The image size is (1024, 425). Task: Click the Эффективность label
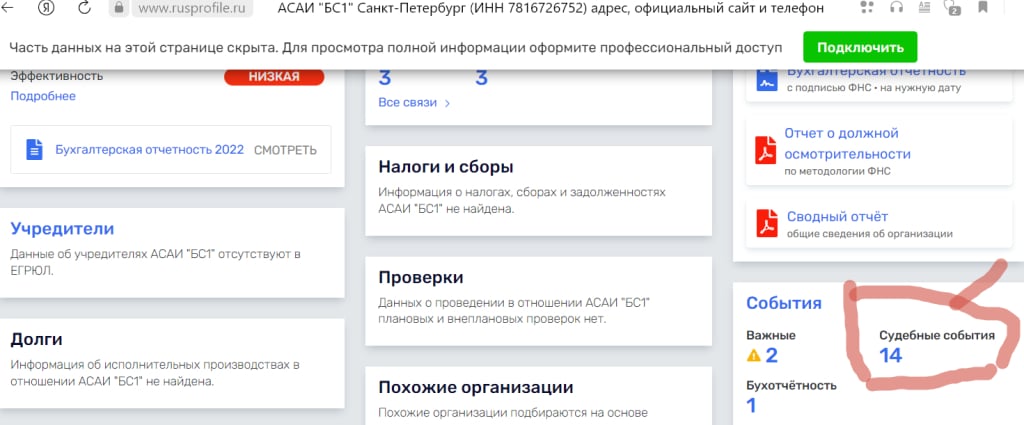point(57,76)
